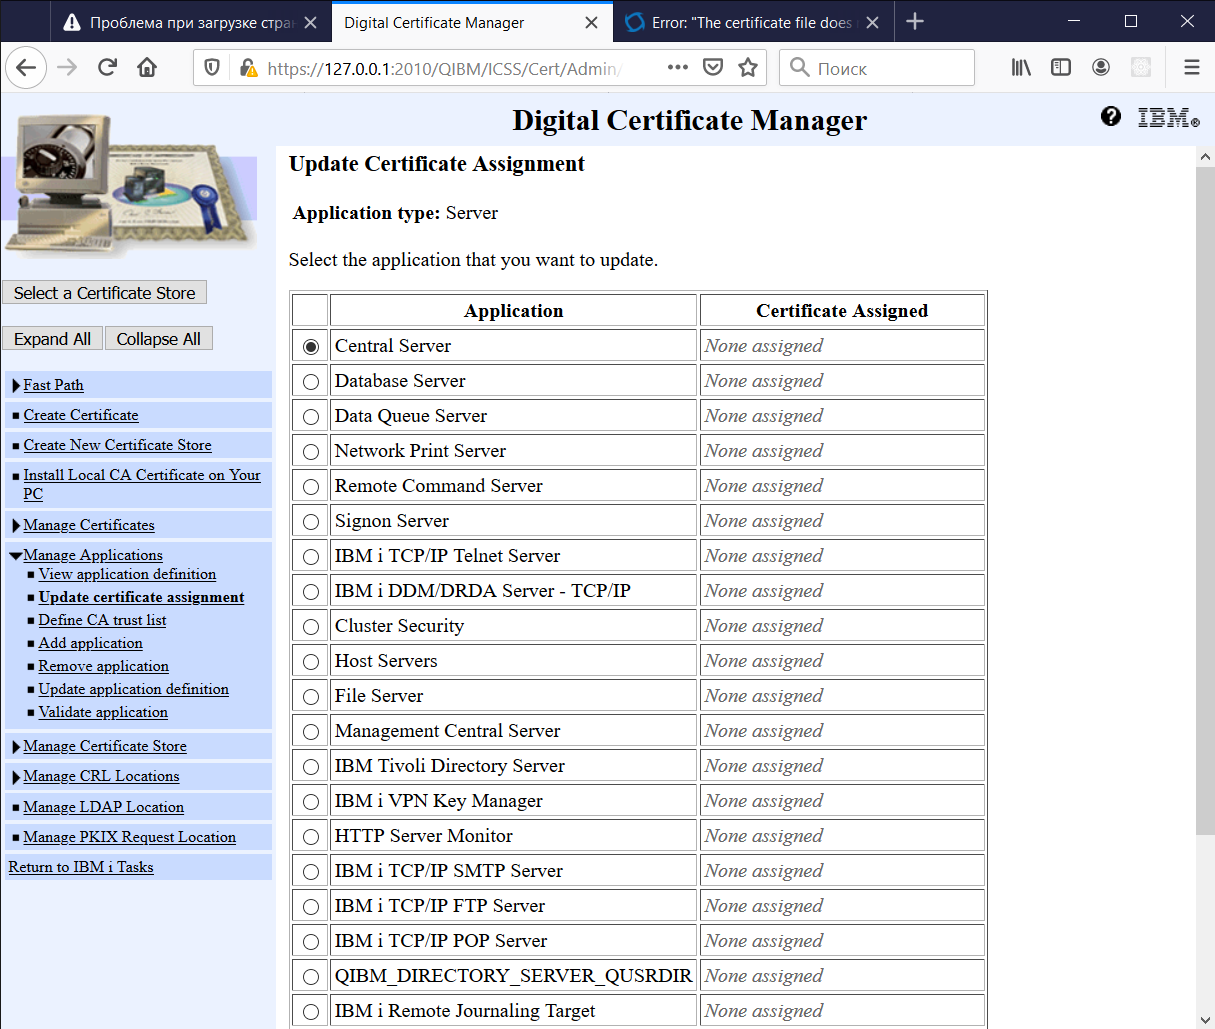Bookmark this page with the star
1215x1029 pixels.
pyautogui.click(x=748, y=67)
